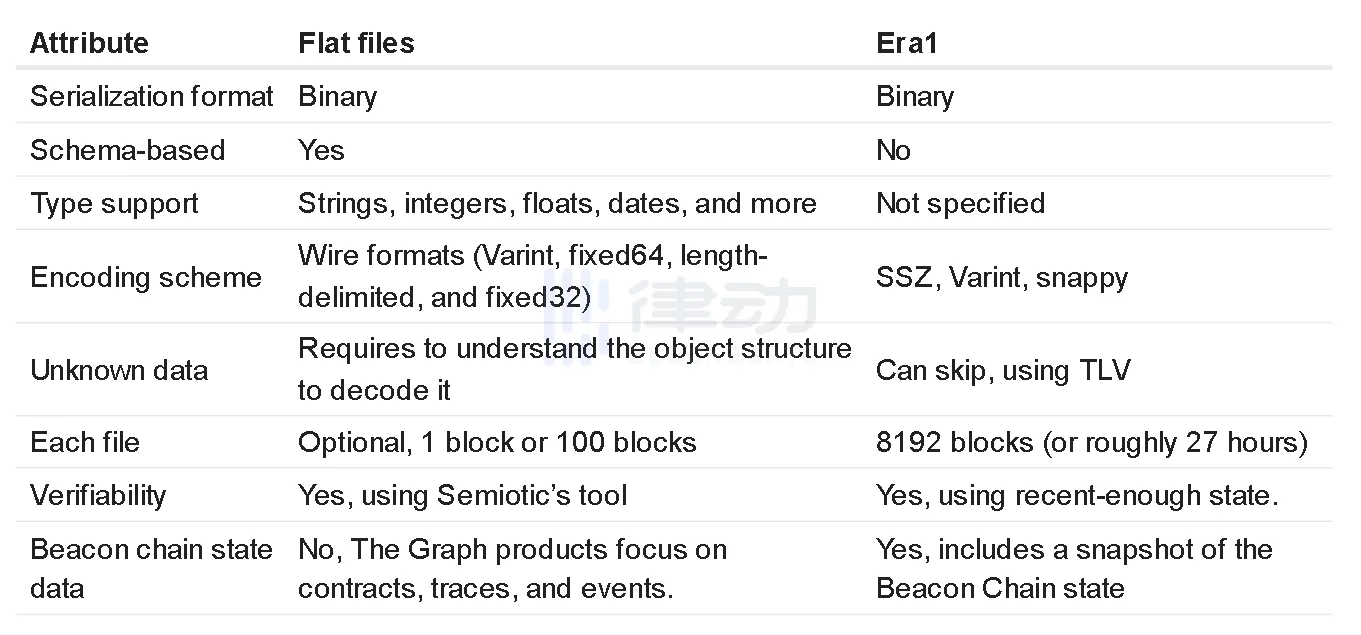Click 'Yes, using Semiotic's tool' cell

click(x=462, y=496)
